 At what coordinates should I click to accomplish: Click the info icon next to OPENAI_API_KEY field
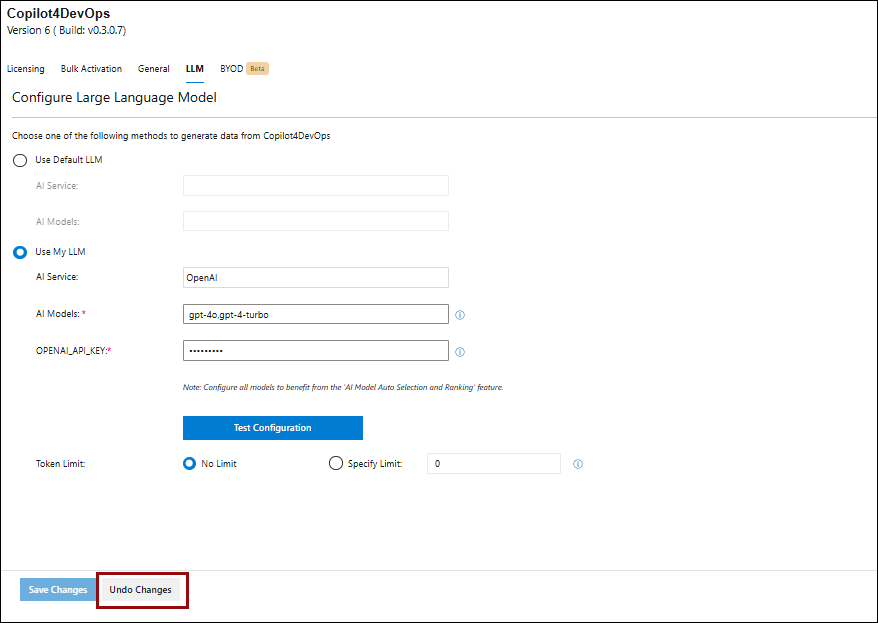coord(460,352)
